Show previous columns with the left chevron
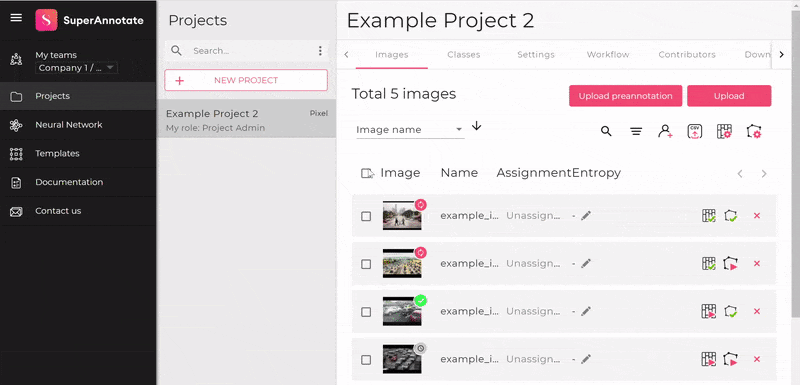Screen dimensions: 800x385 click(x=740, y=174)
